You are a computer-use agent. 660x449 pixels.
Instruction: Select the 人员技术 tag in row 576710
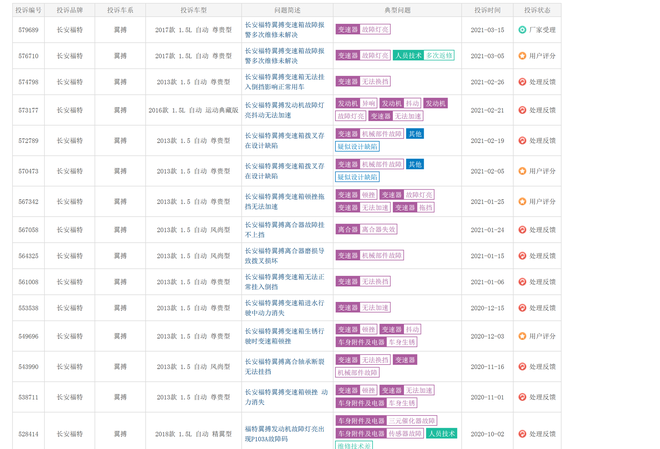tap(407, 56)
